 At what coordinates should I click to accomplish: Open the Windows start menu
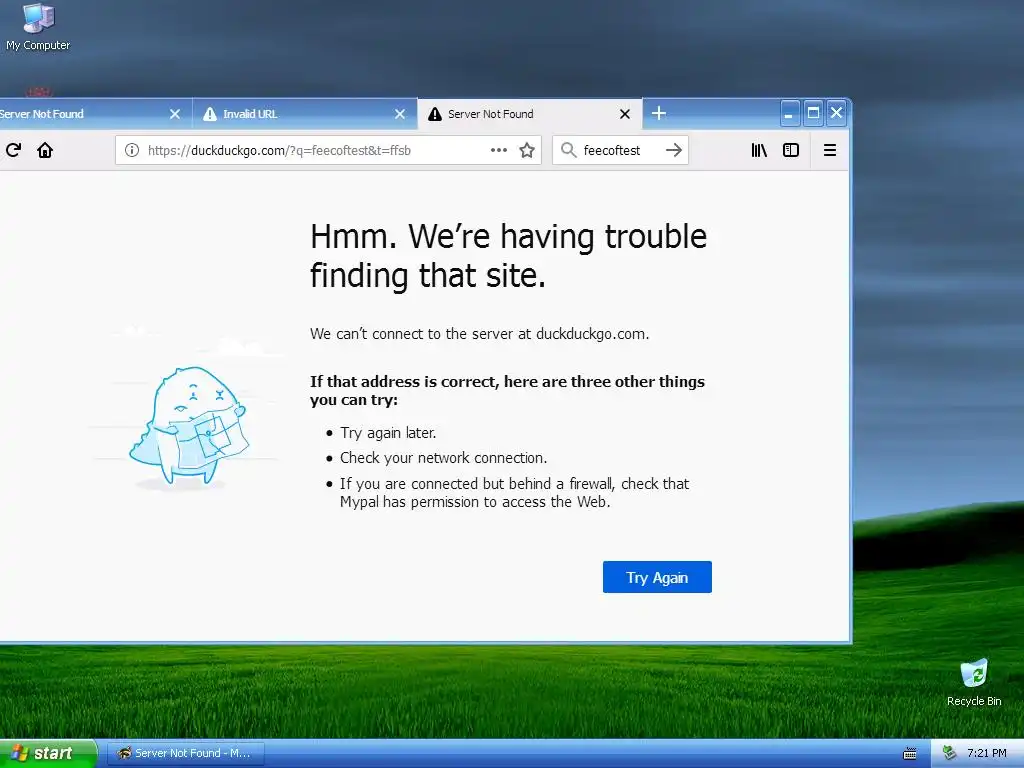click(48, 753)
